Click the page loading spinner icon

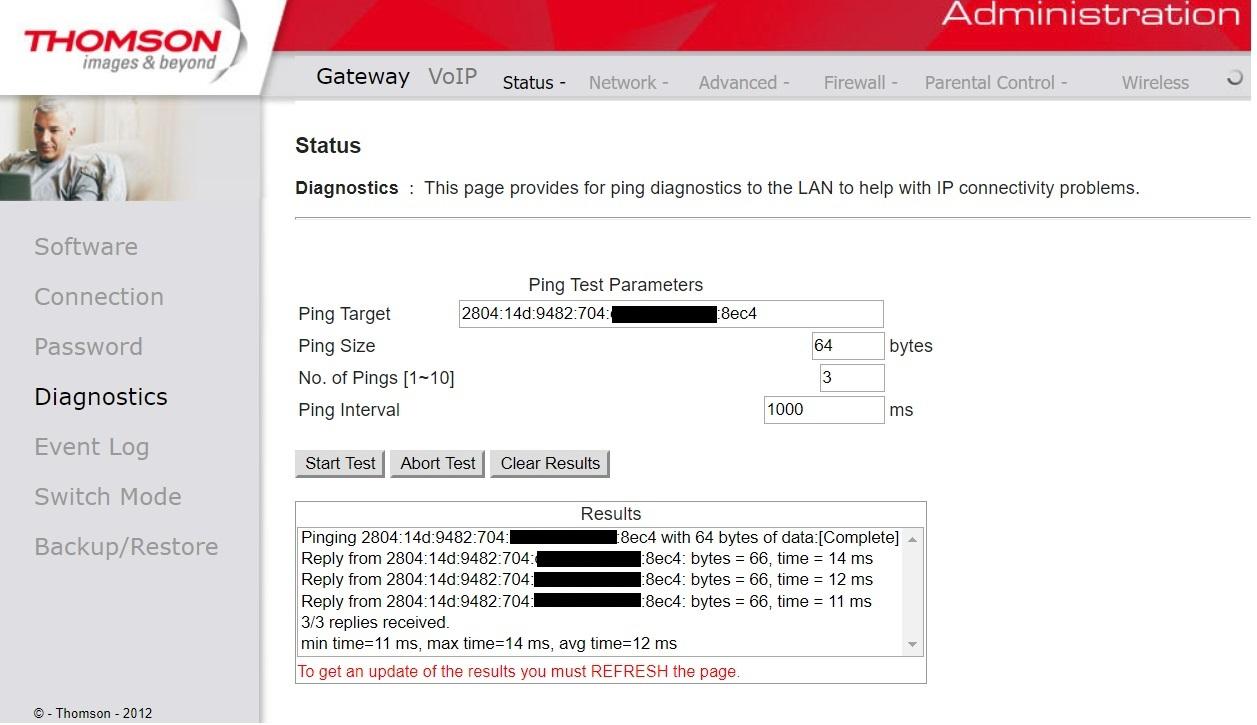click(1235, 77)
